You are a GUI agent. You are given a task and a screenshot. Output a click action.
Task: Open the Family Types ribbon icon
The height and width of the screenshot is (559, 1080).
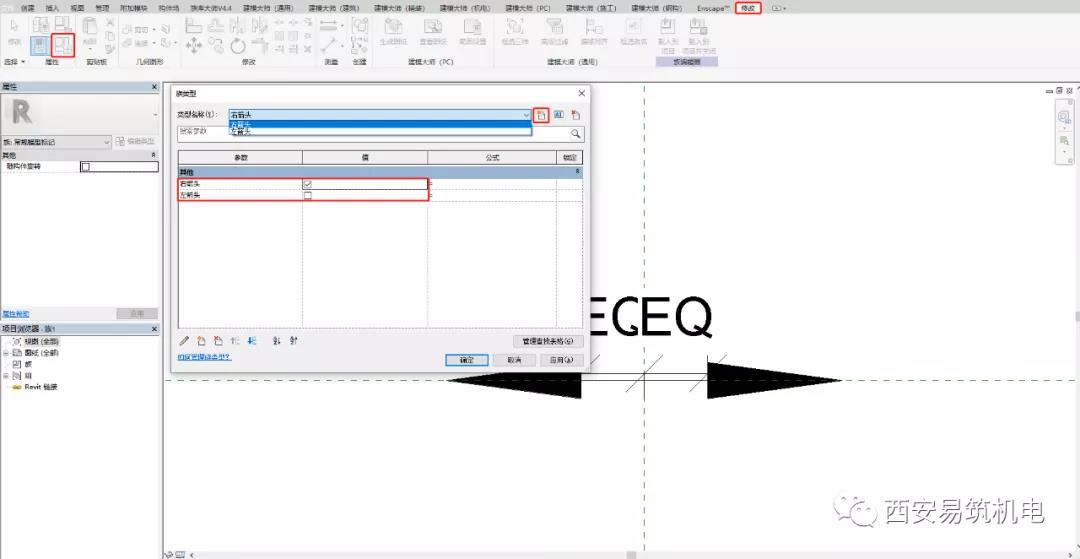tap(63, 45)
